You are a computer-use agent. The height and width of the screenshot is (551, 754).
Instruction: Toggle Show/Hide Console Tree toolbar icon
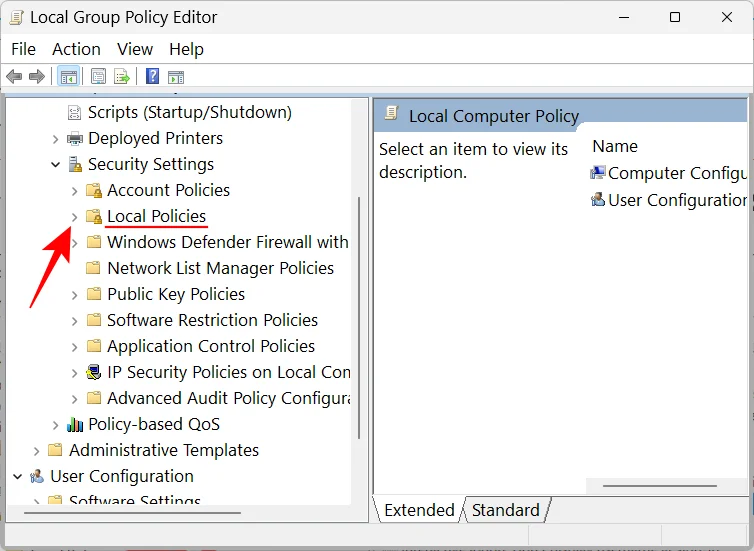69,76
